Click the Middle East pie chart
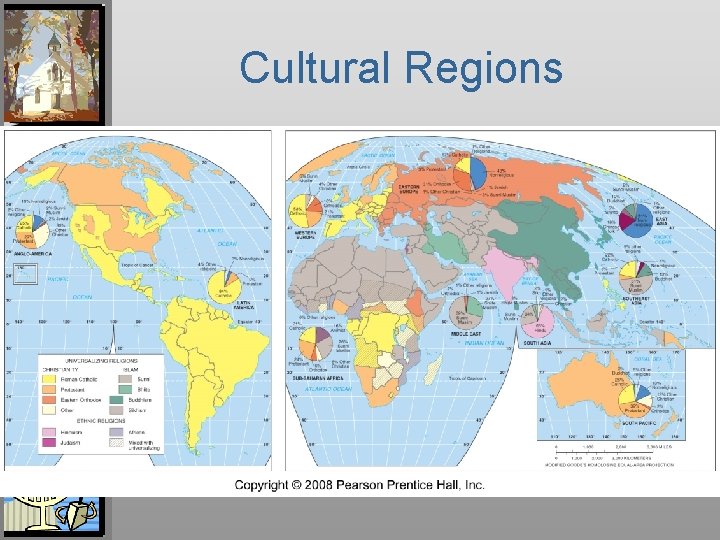Viewport: 720px width, 540px height. (466, 313)
